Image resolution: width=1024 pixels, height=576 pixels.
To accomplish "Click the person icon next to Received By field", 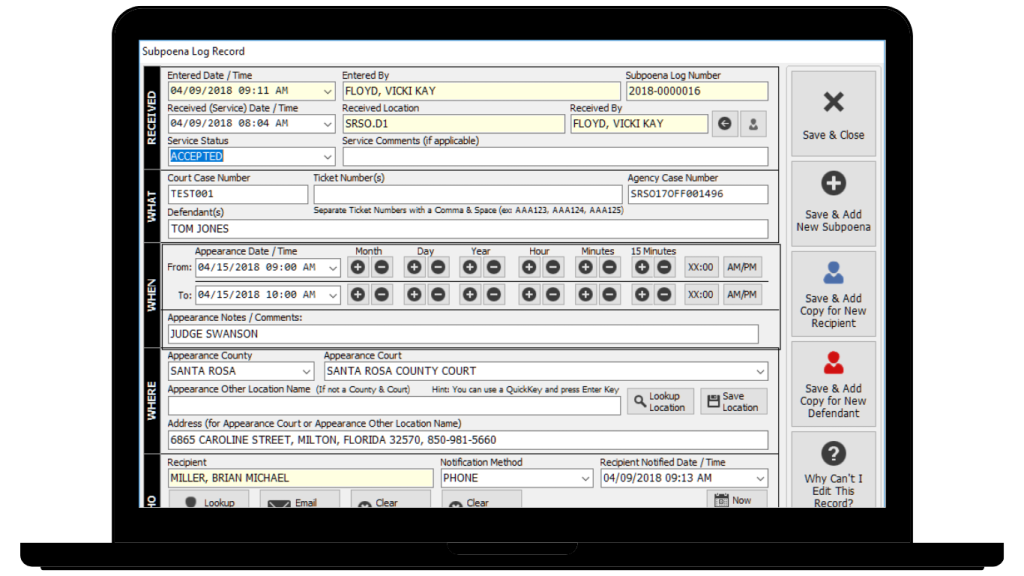I will click(751, 123).
